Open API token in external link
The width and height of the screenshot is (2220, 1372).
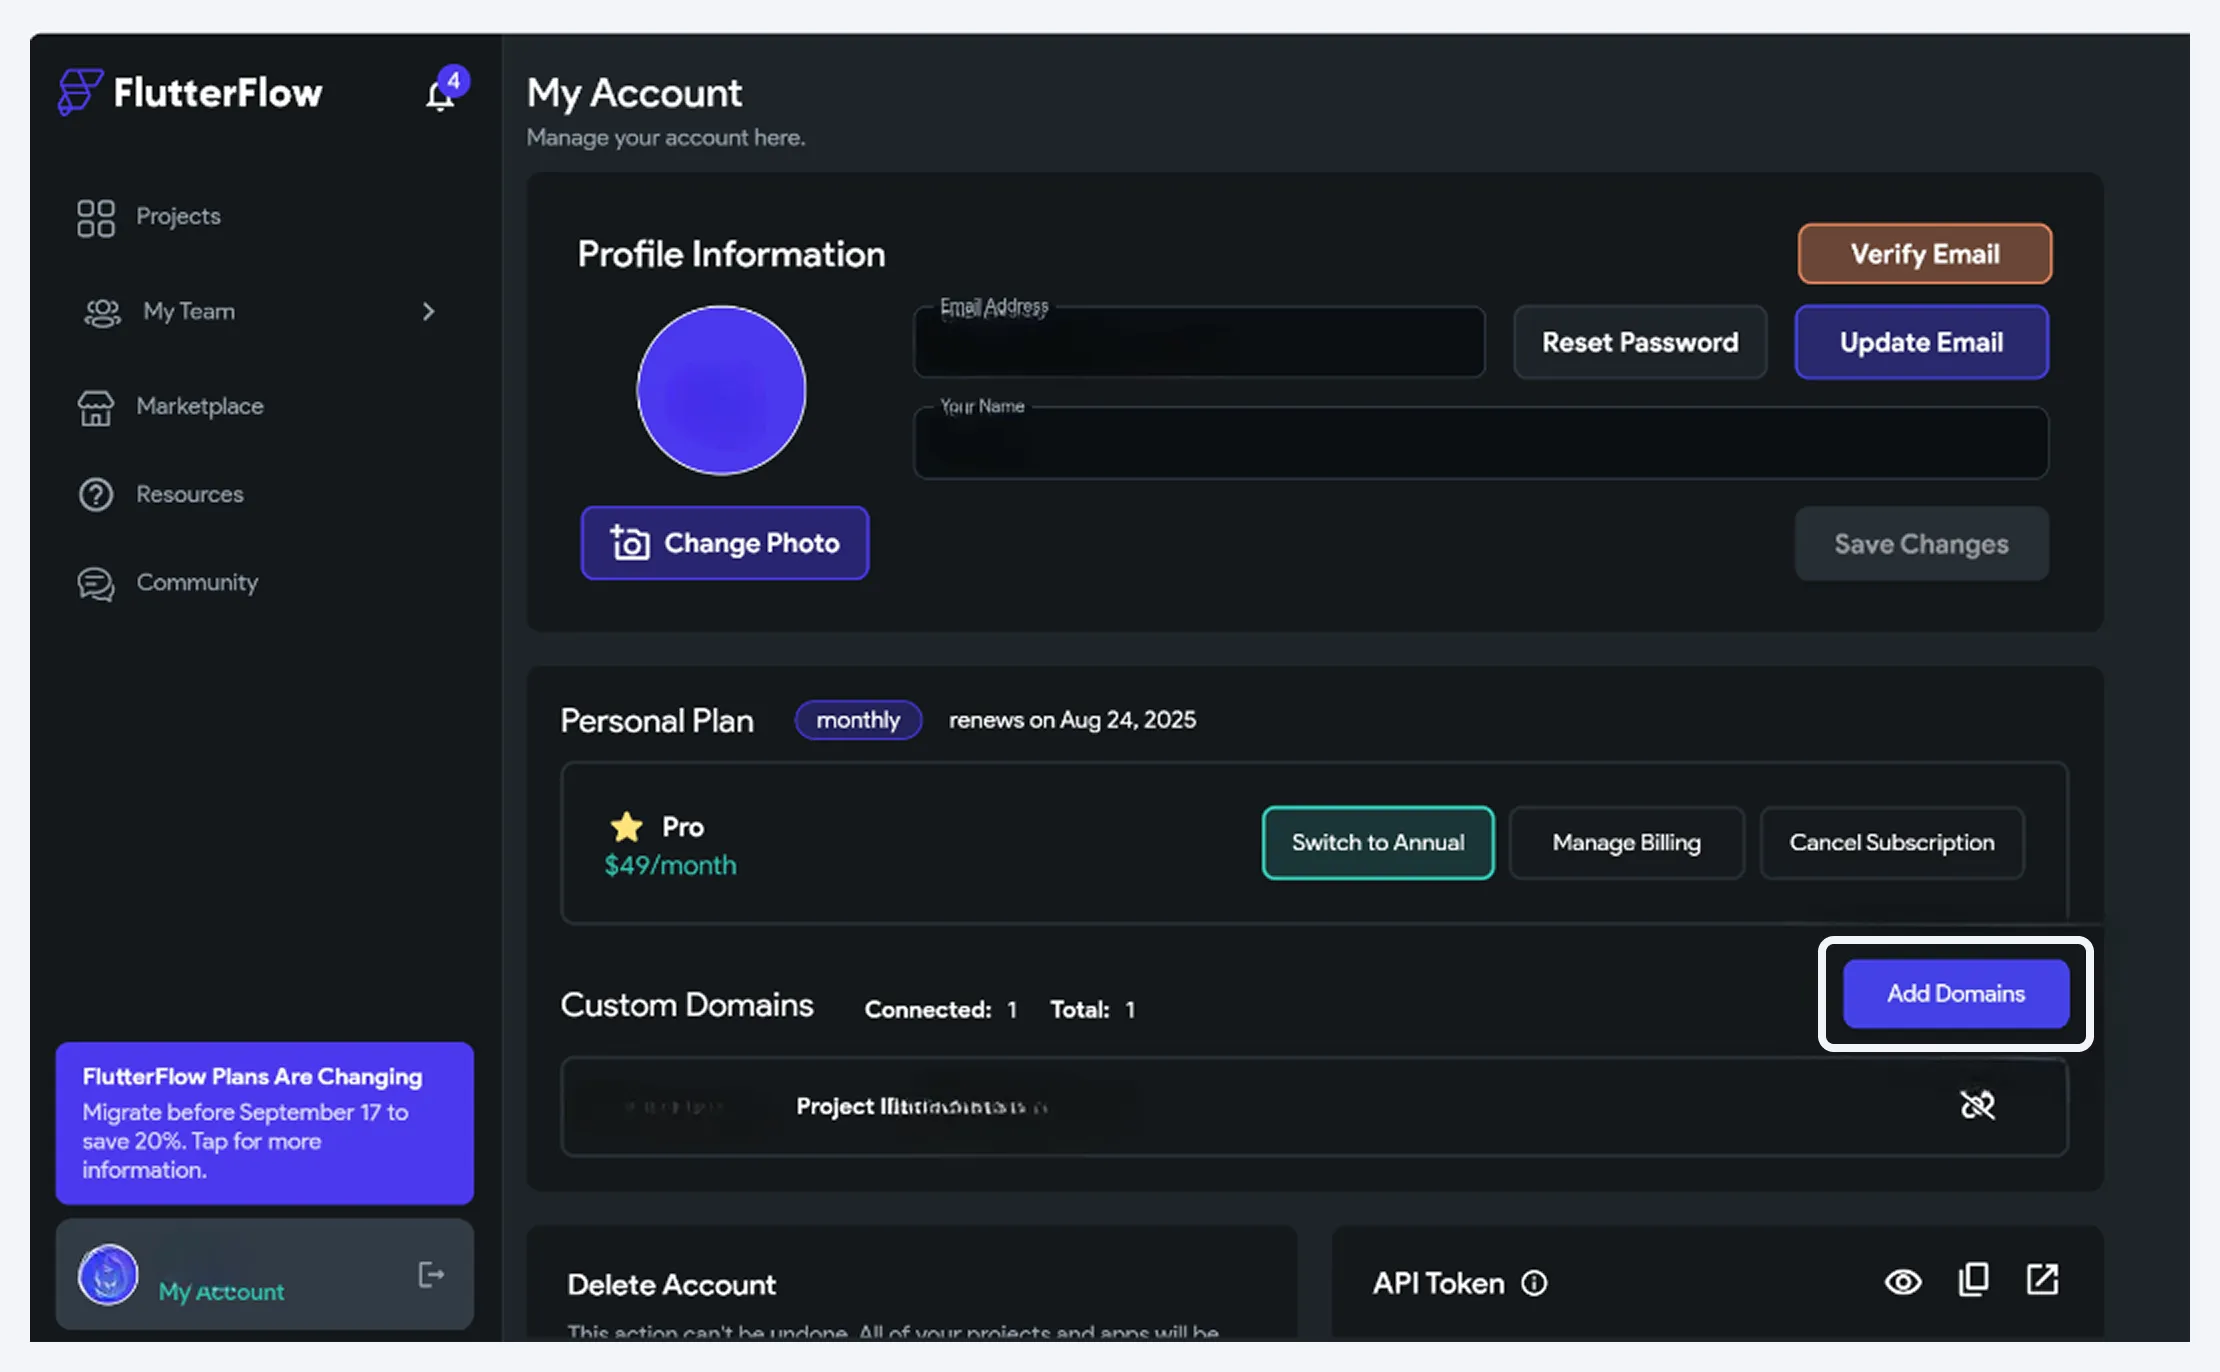[x=2042, y=1280]
